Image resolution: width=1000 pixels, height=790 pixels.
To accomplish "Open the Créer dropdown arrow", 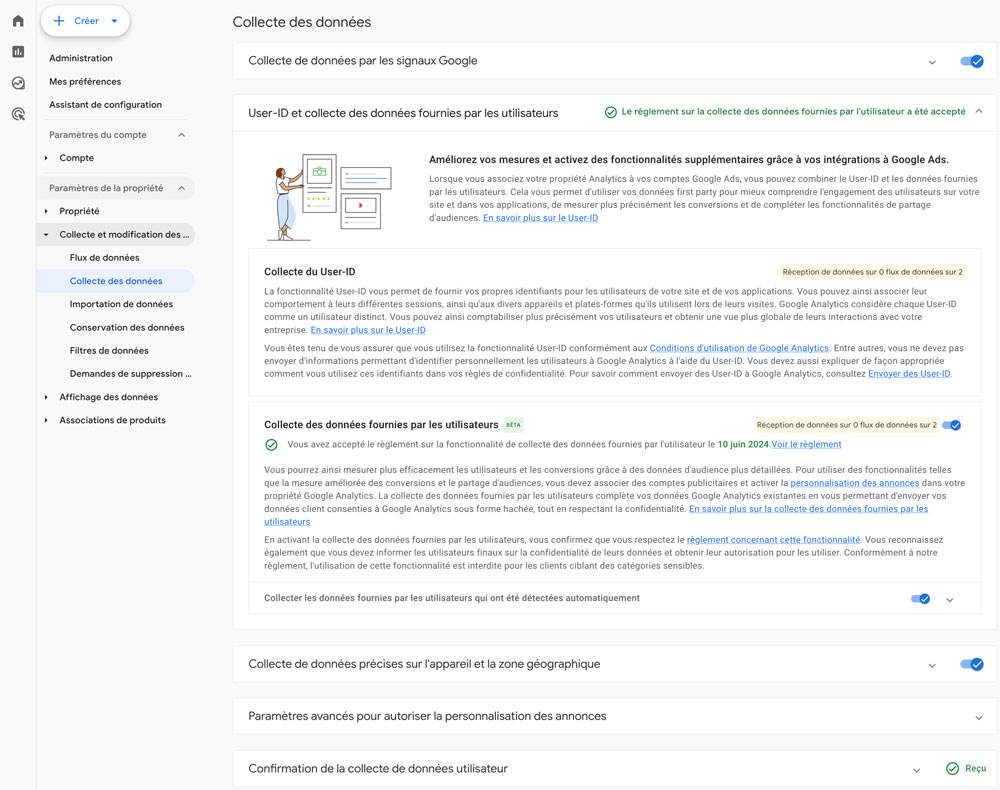I will [x=114, y=21].
